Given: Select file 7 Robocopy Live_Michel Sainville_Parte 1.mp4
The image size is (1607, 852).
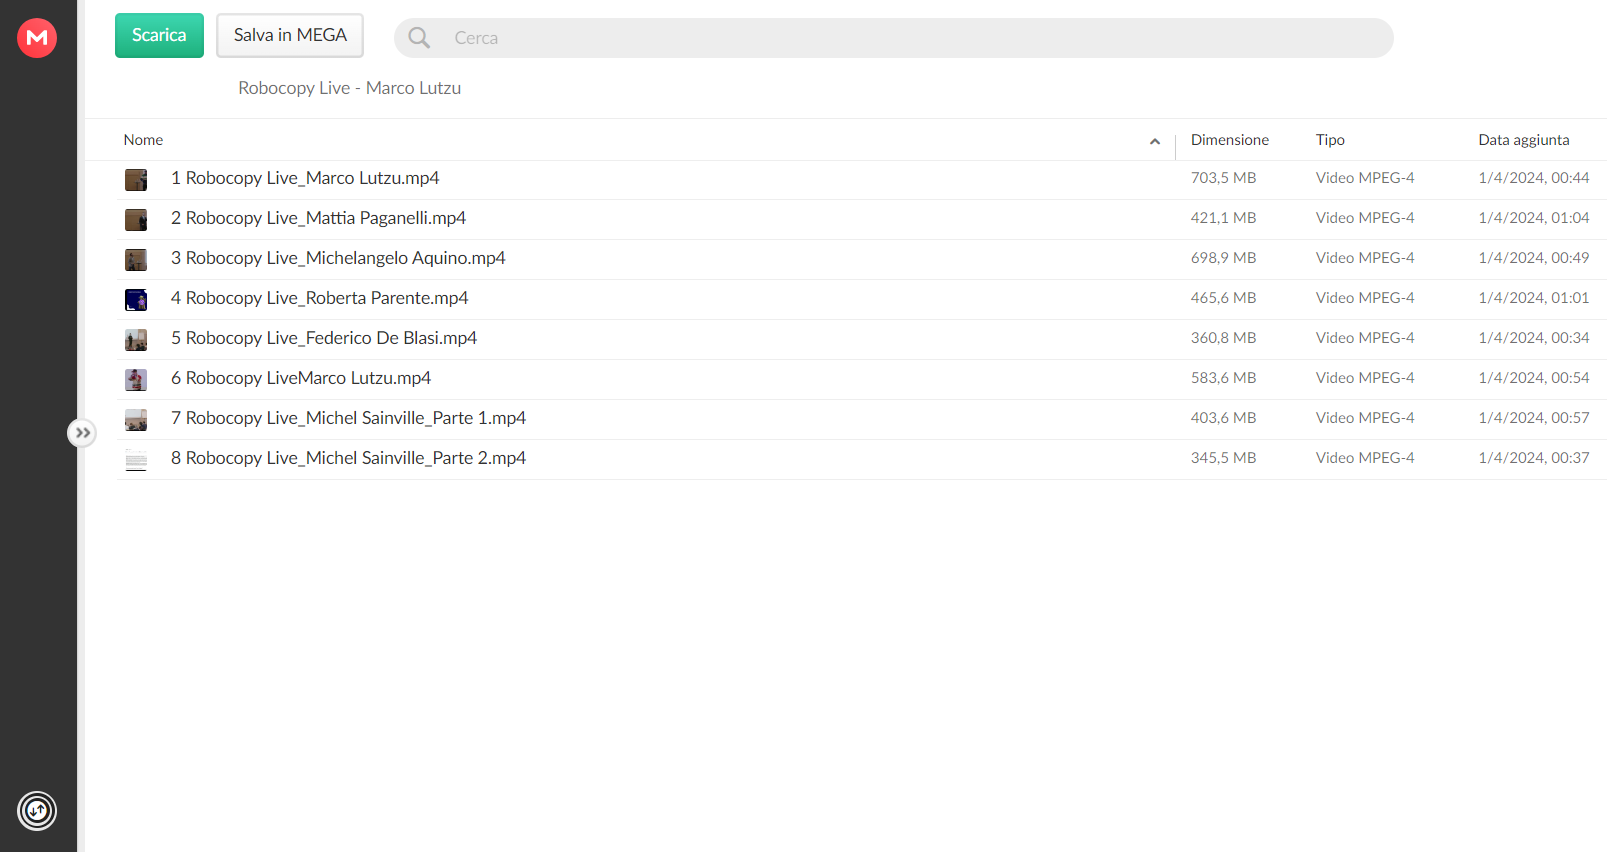Looking at the screenshot, I should pyautogui.click(x=348, y=418).
